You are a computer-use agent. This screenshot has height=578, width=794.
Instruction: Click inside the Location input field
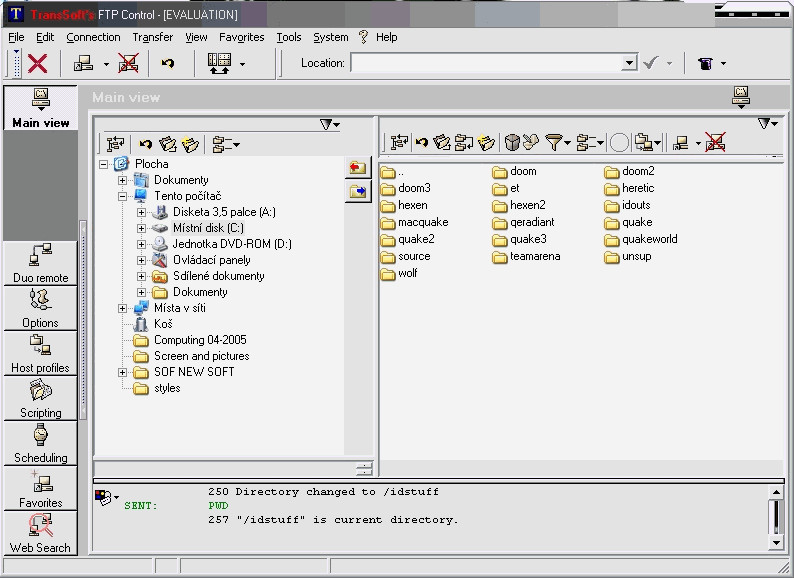pos(486,63)
